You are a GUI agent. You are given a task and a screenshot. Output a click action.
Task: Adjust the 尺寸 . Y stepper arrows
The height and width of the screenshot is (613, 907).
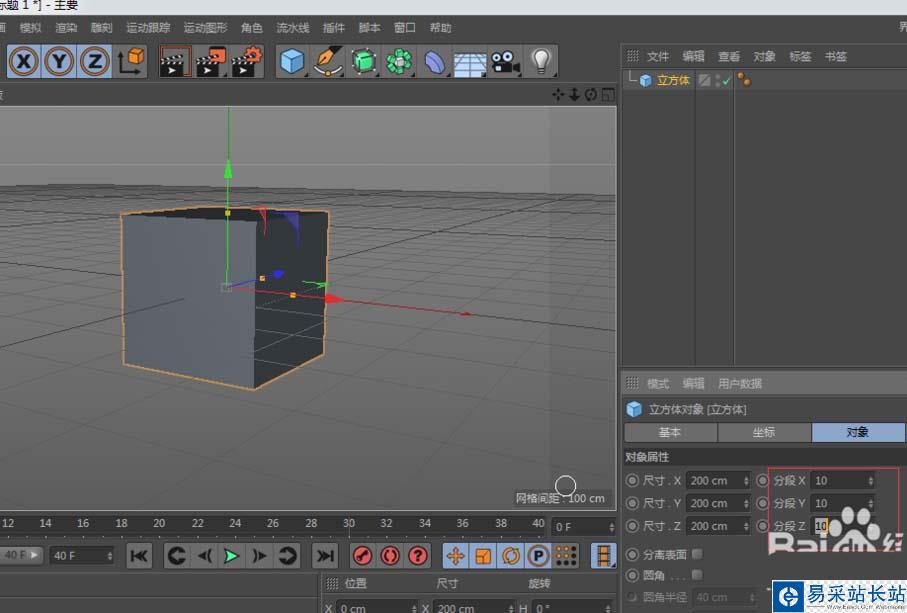[x=746, y=503]
